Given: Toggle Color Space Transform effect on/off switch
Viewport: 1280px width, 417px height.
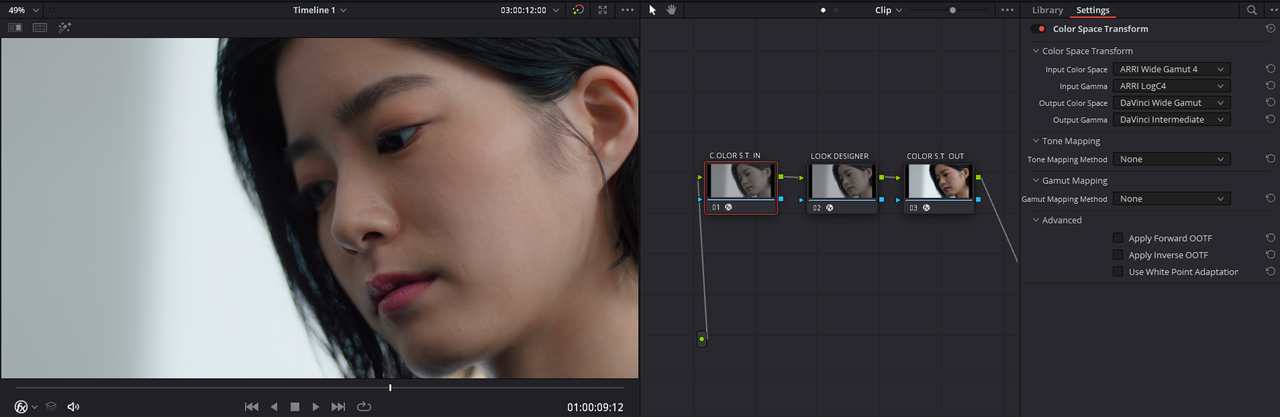Looking at the screenshot, I should [x=1040, y=29].
